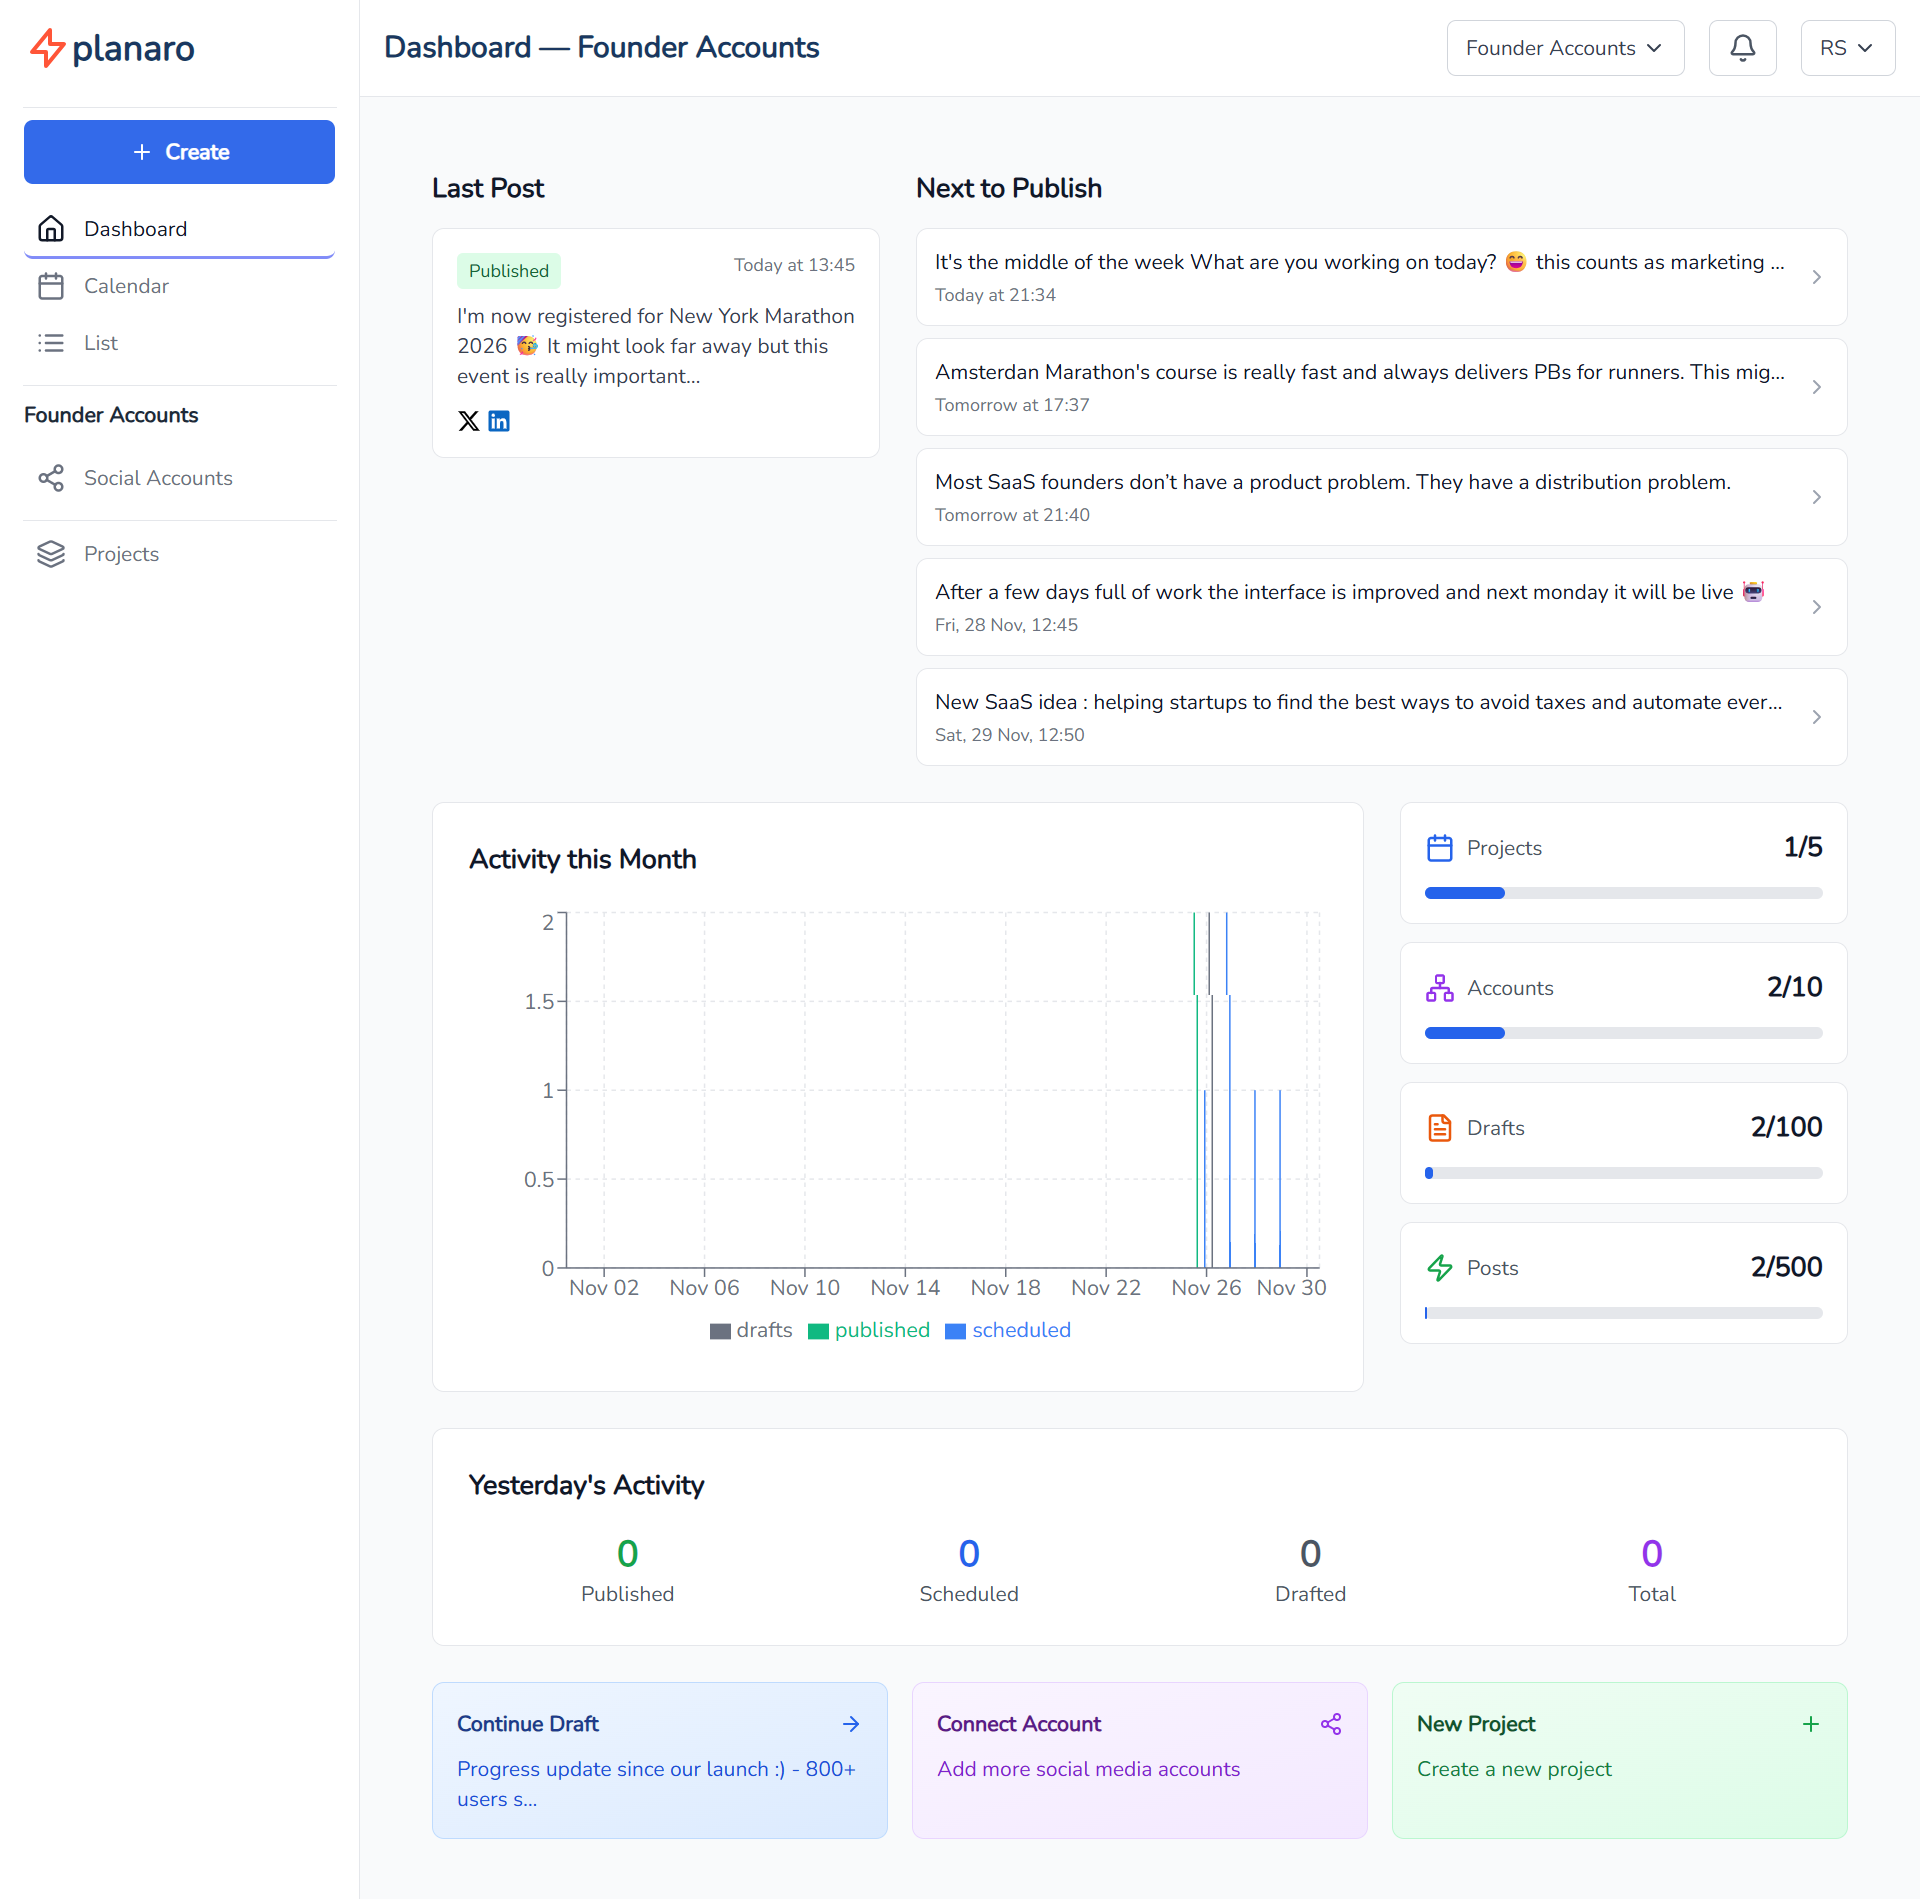The image size is (1920, 1899).
Task: Click the Drafts document icon in stats panel
Action: coord(1440,1127)
